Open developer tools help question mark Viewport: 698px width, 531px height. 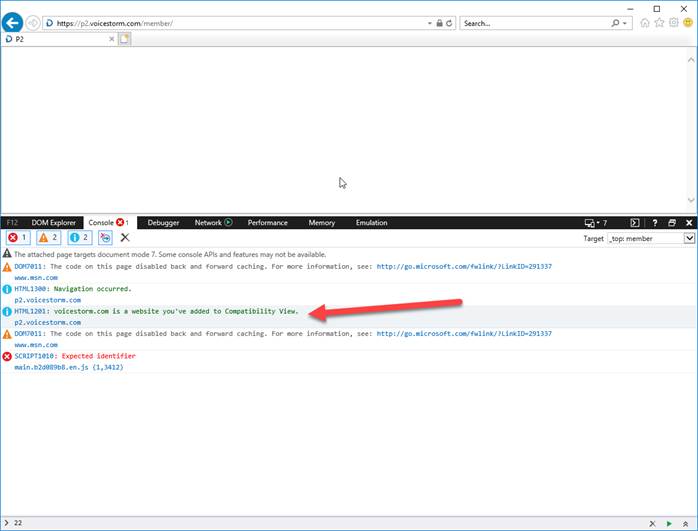[654, 223]
